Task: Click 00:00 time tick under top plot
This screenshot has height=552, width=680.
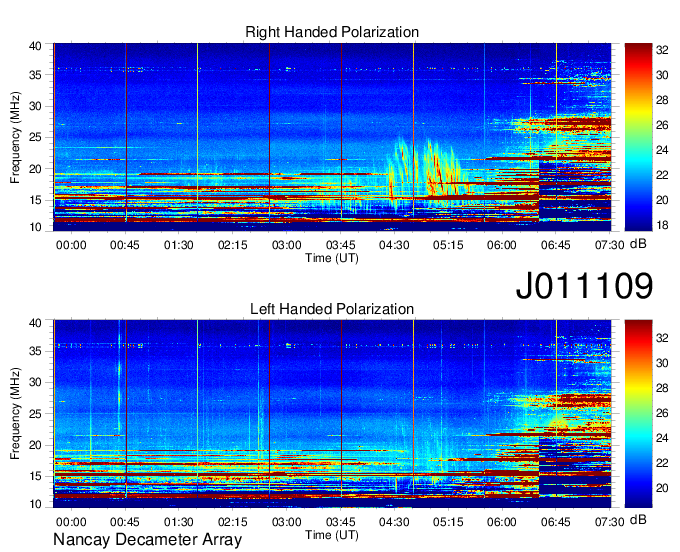Action: coord(71,245)
